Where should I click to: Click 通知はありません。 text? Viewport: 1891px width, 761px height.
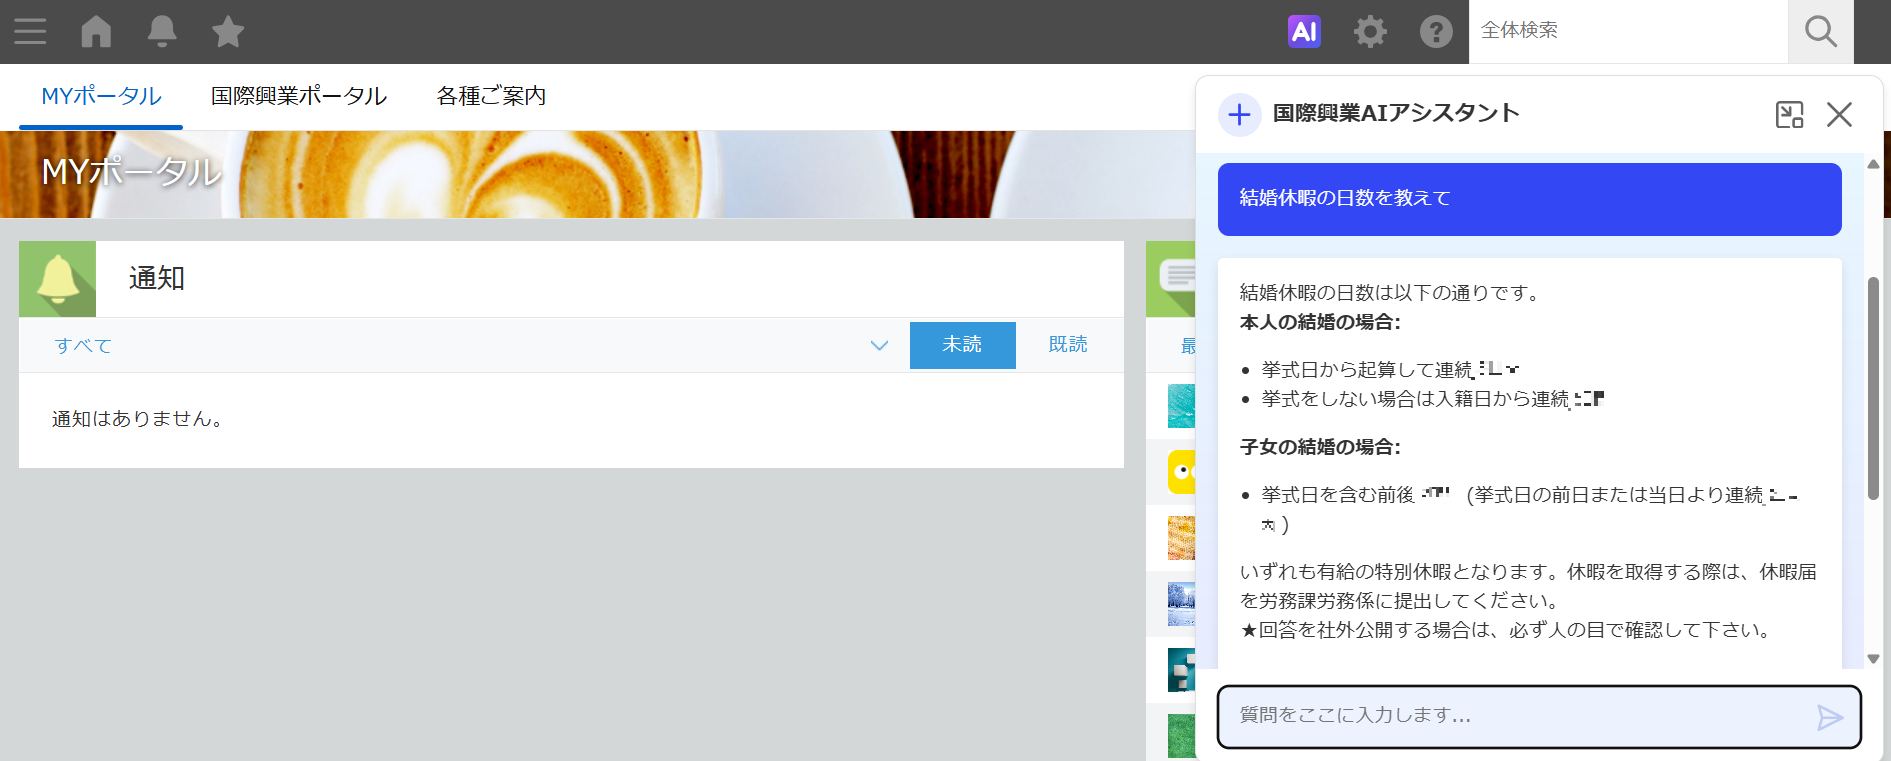[140, 419]
